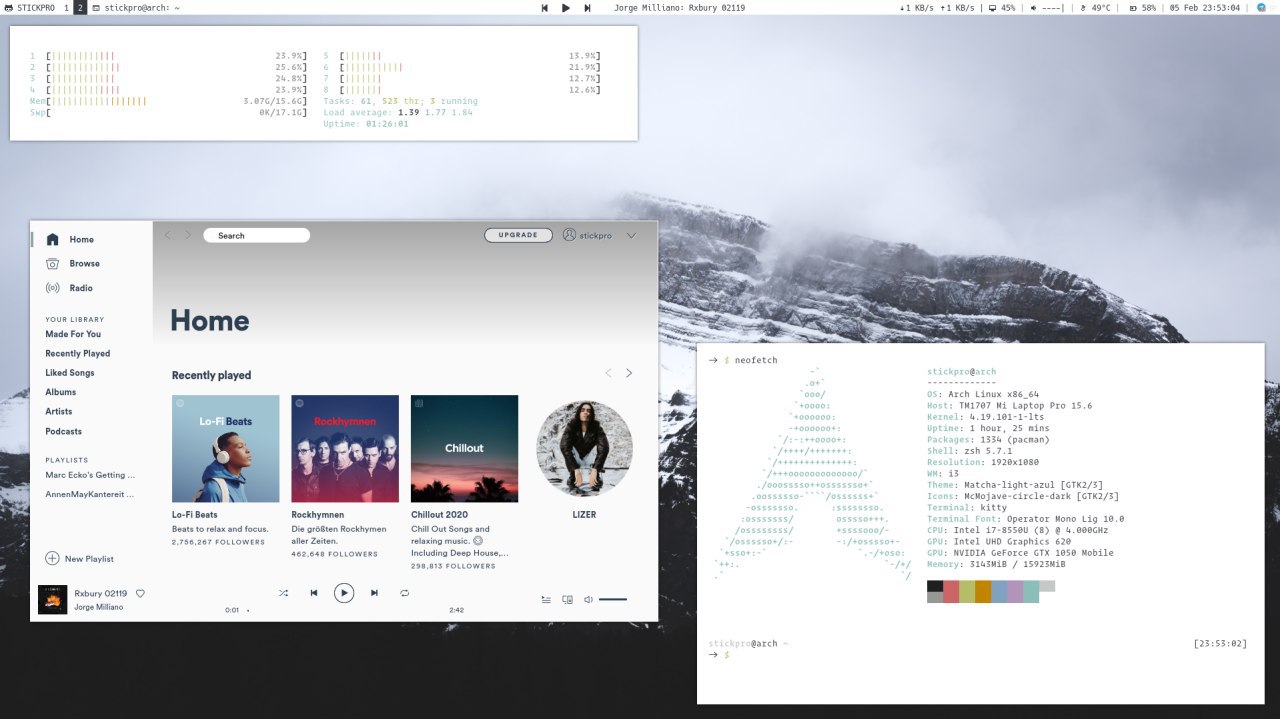Open the Marc Ecko's Getting playlist

click(90, 475)
